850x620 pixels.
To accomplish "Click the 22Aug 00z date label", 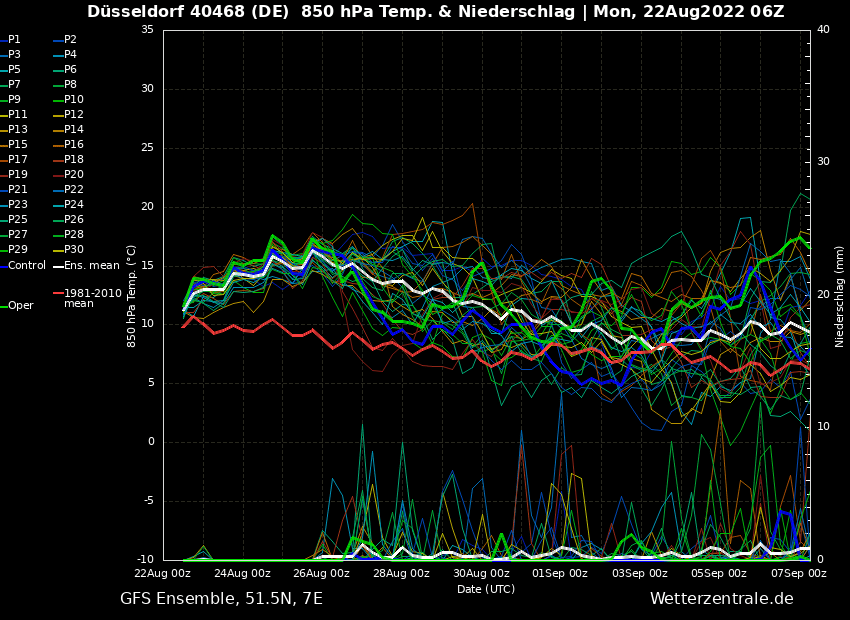I will [163, 574].
